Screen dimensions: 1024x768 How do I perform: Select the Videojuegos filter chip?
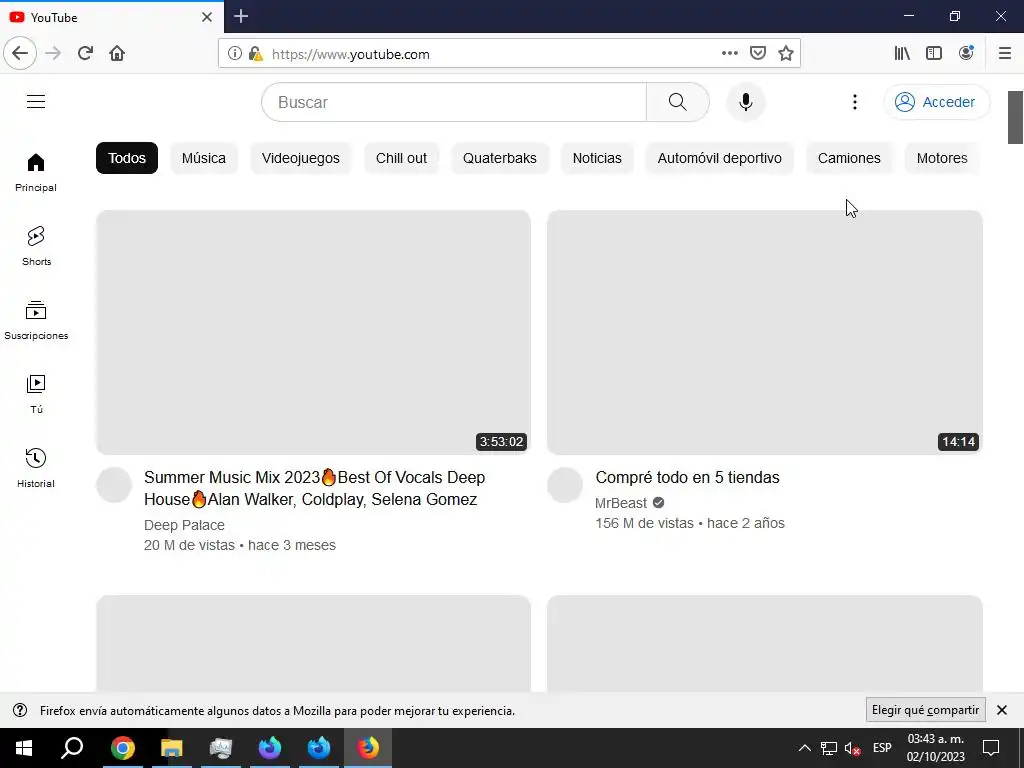pyautogui.click(x=300, y=158)
